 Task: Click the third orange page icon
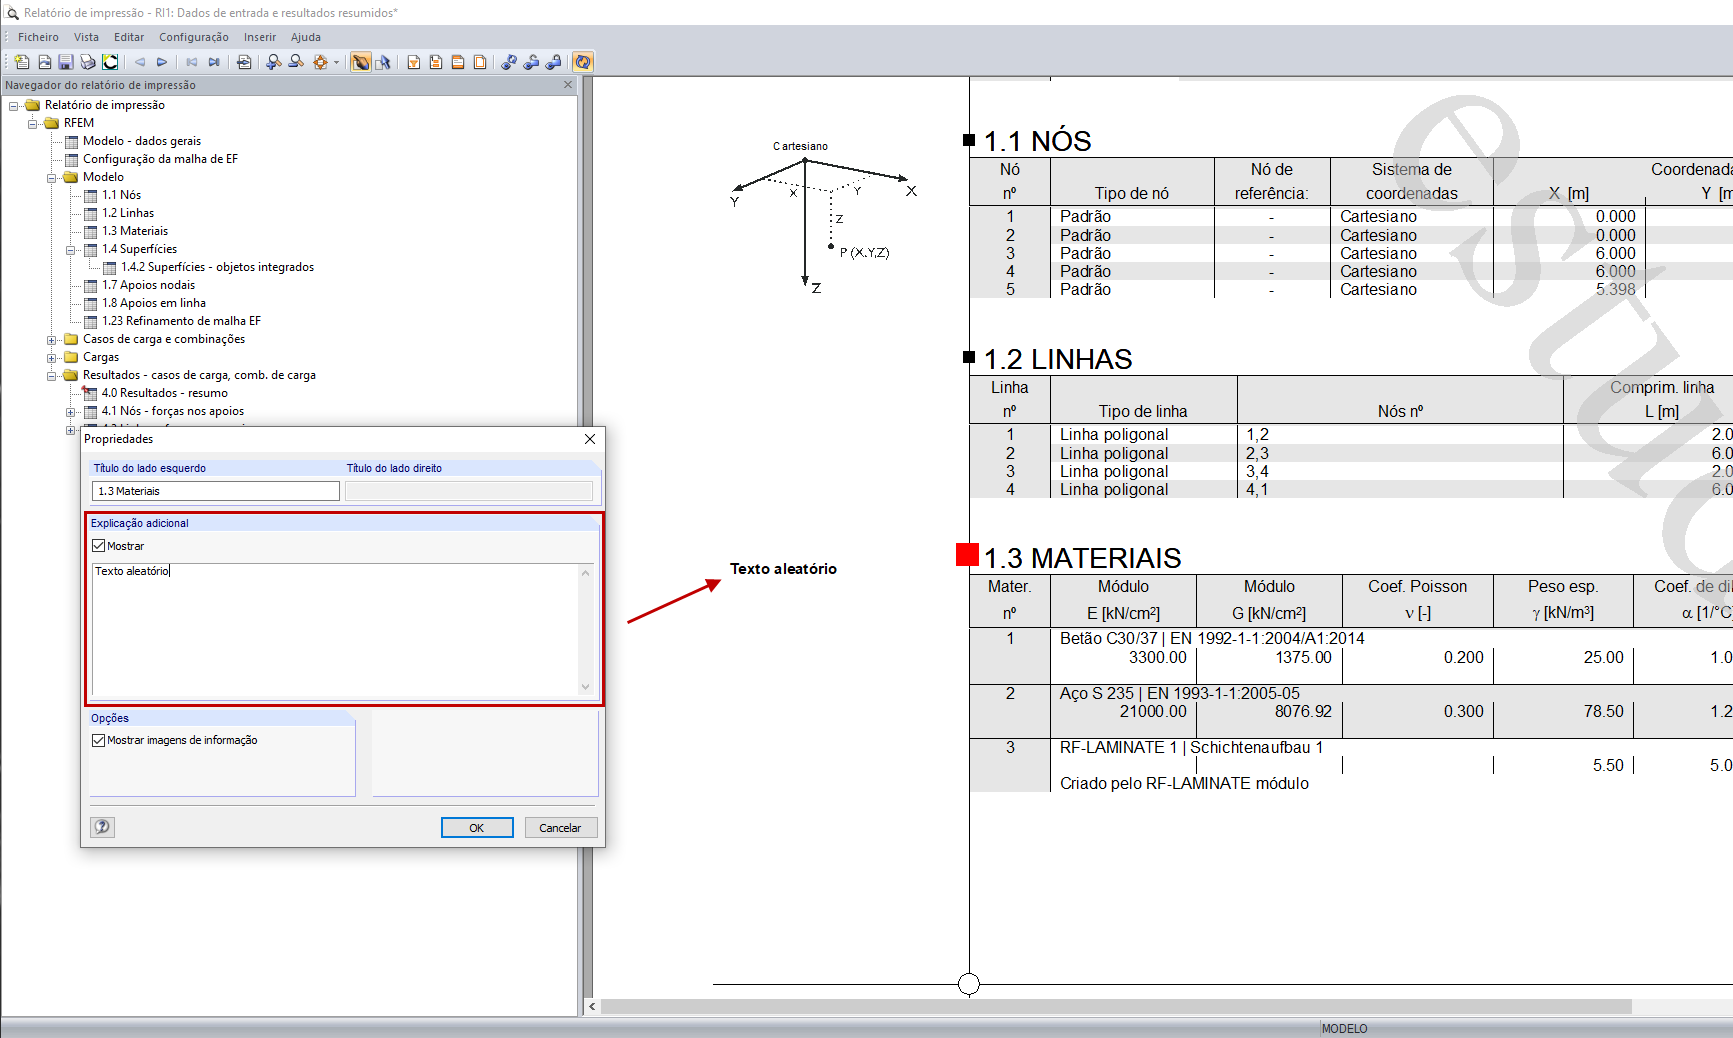pyautogui.click(x=458, y=62)
